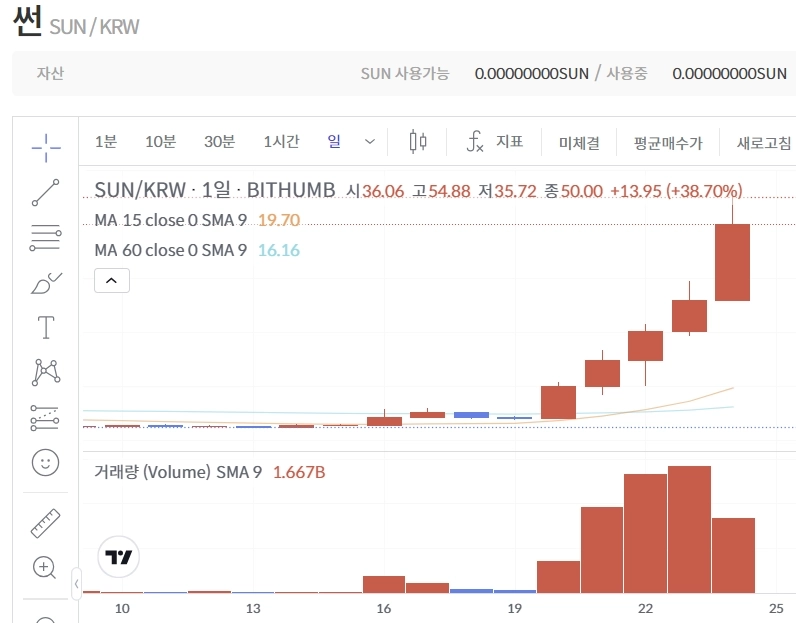Click the date 13 on time axis

[x=253, y=608]
